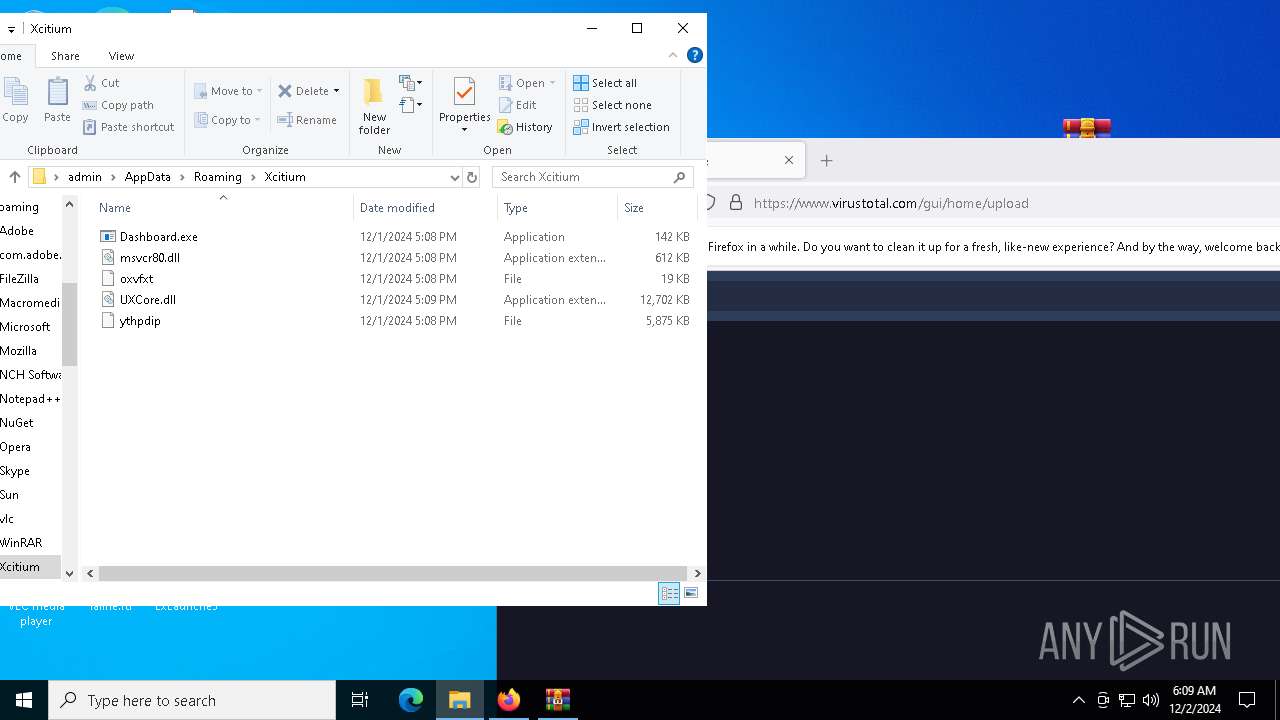Image resolution: width=1280 pixels, height=720 pixels.
Task: Switch to the Share ribbon tab
Action: [65, 56]
